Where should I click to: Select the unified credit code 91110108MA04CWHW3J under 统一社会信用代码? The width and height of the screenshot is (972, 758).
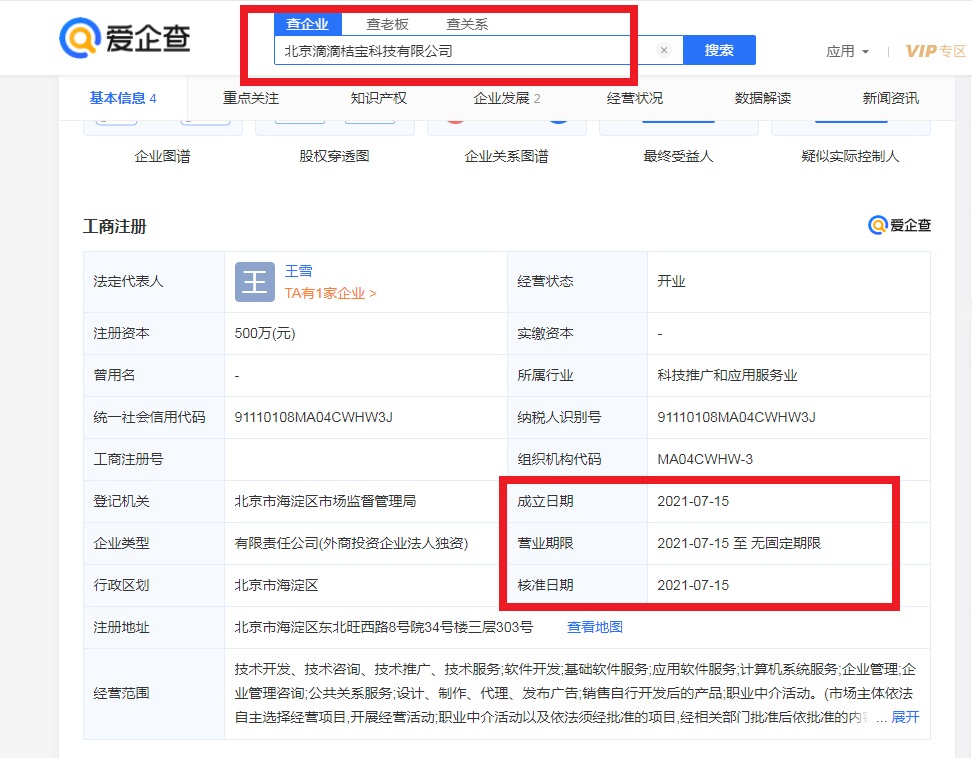point(314,417)
